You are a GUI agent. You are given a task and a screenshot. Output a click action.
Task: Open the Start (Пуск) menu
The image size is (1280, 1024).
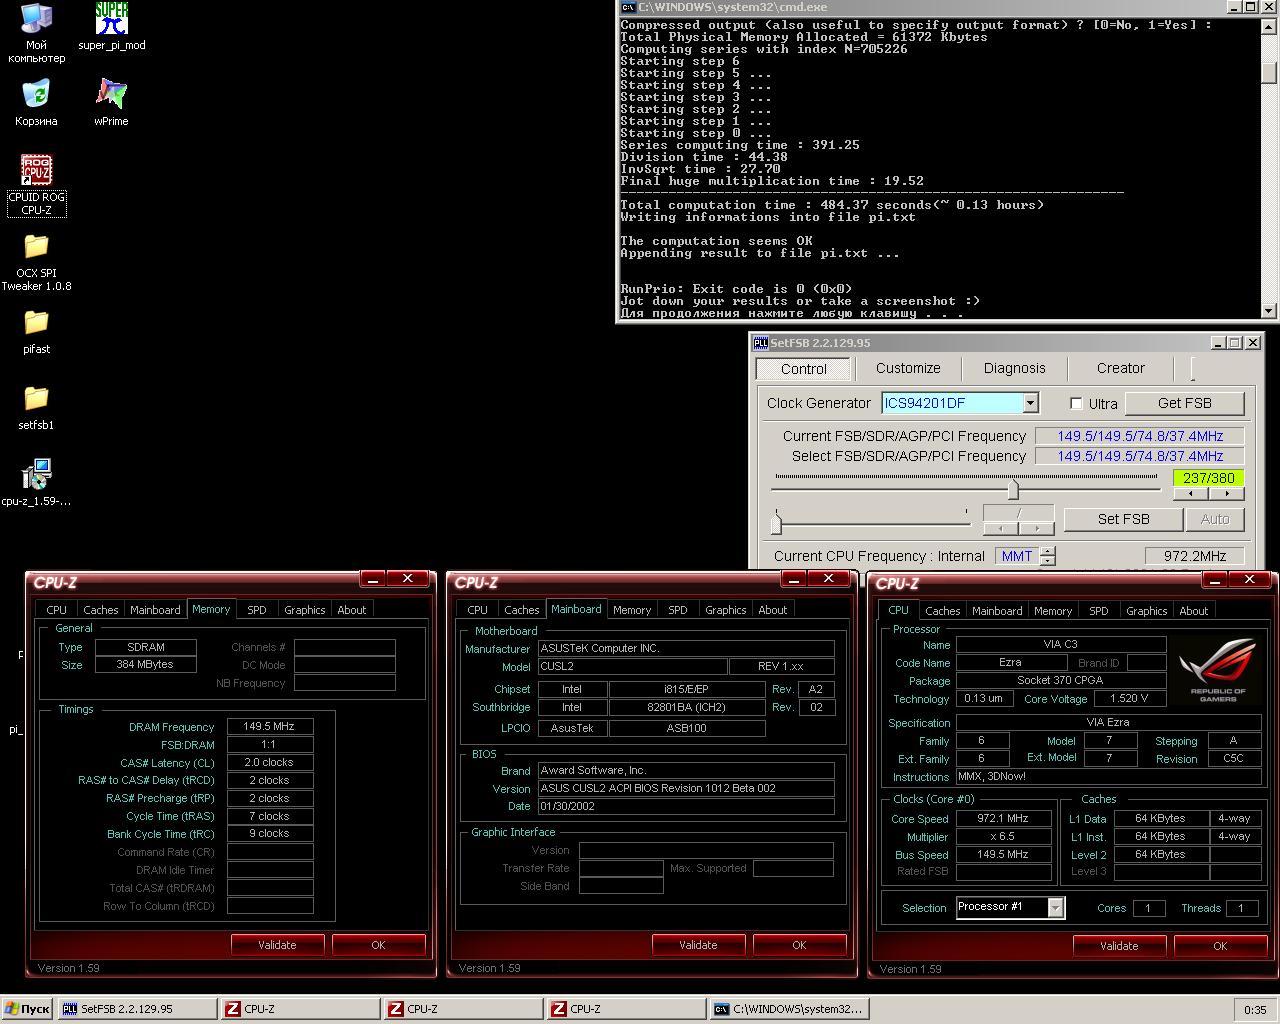(x=27, y=1009)
